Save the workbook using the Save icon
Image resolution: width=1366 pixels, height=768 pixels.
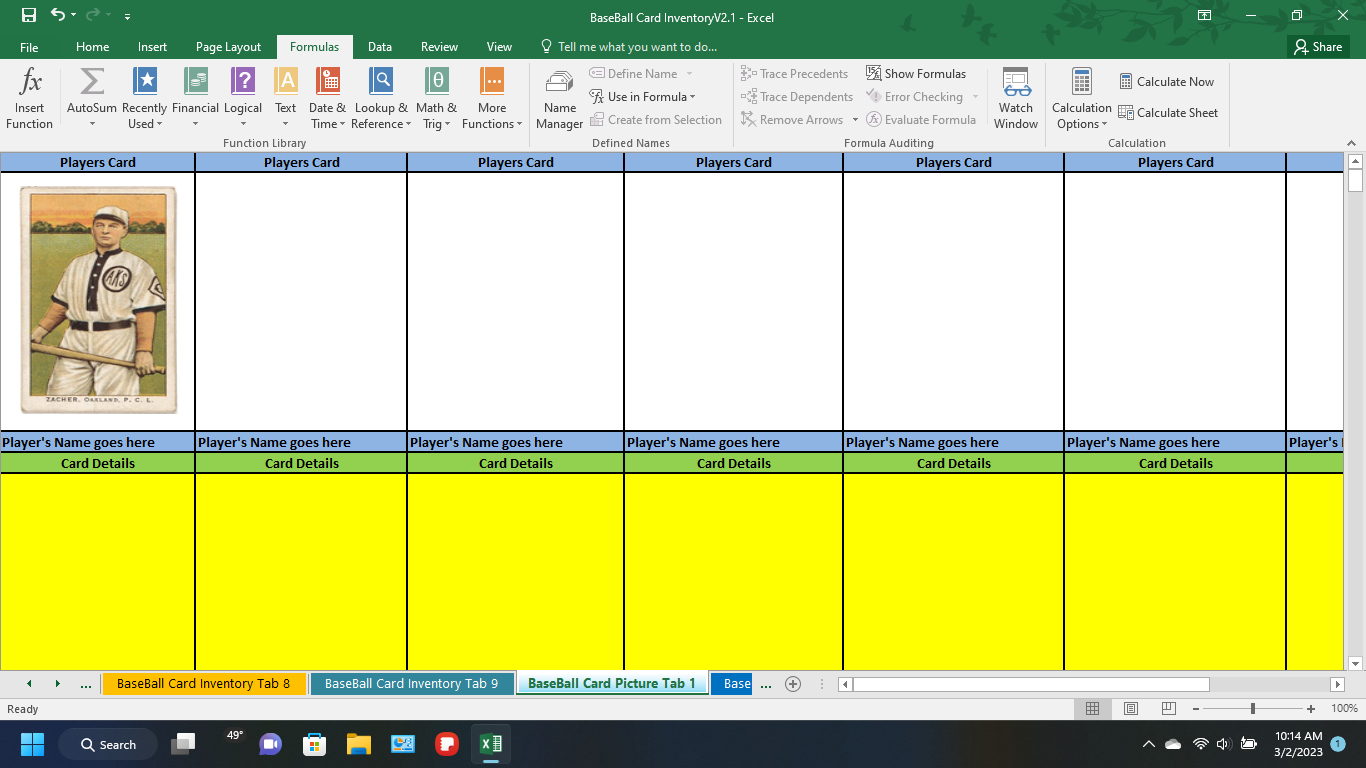point(28,16)
